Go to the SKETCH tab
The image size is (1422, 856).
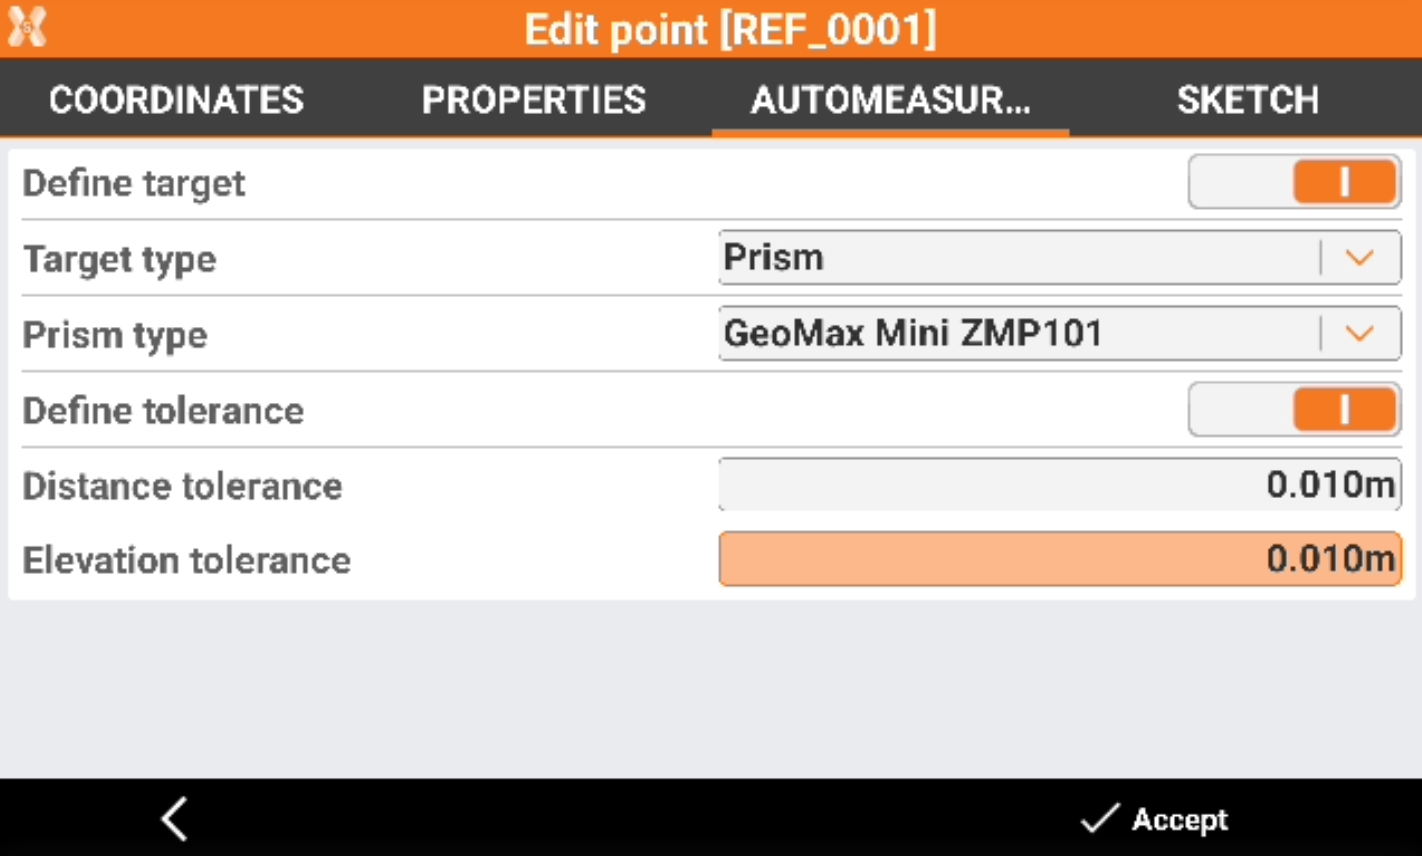[x=1247, y=100]
